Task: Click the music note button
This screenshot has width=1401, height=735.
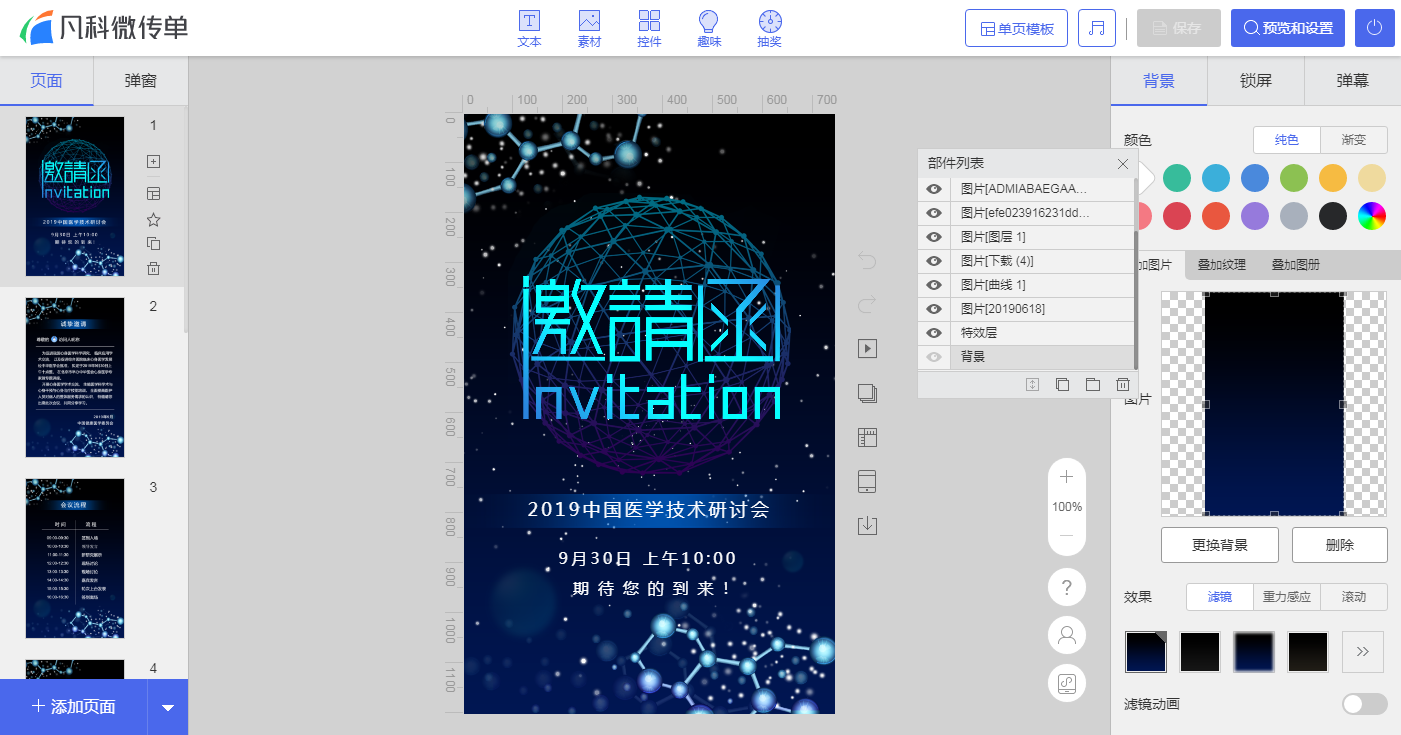Action: (1097, 28)
